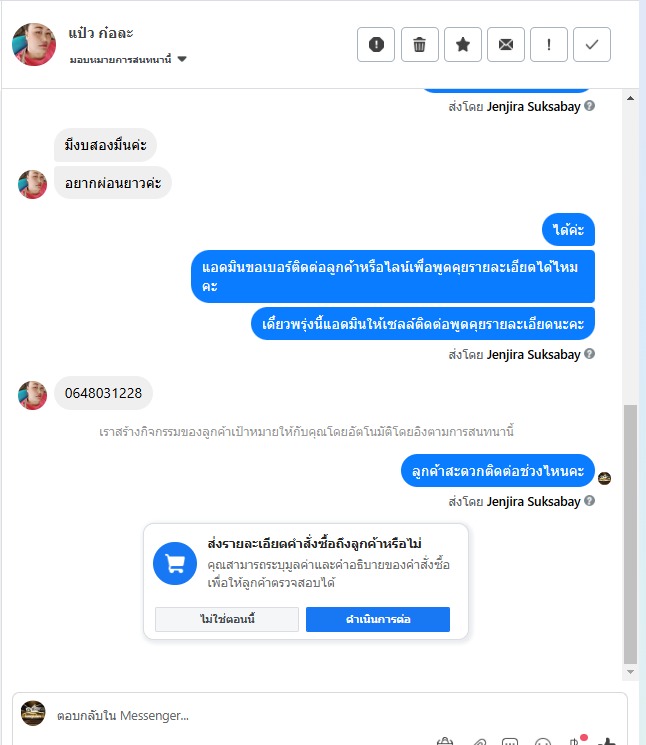Screen dimensions: 646x745
Task: Delete conversation using the trash icon
Action: click(x=419, y=45)
